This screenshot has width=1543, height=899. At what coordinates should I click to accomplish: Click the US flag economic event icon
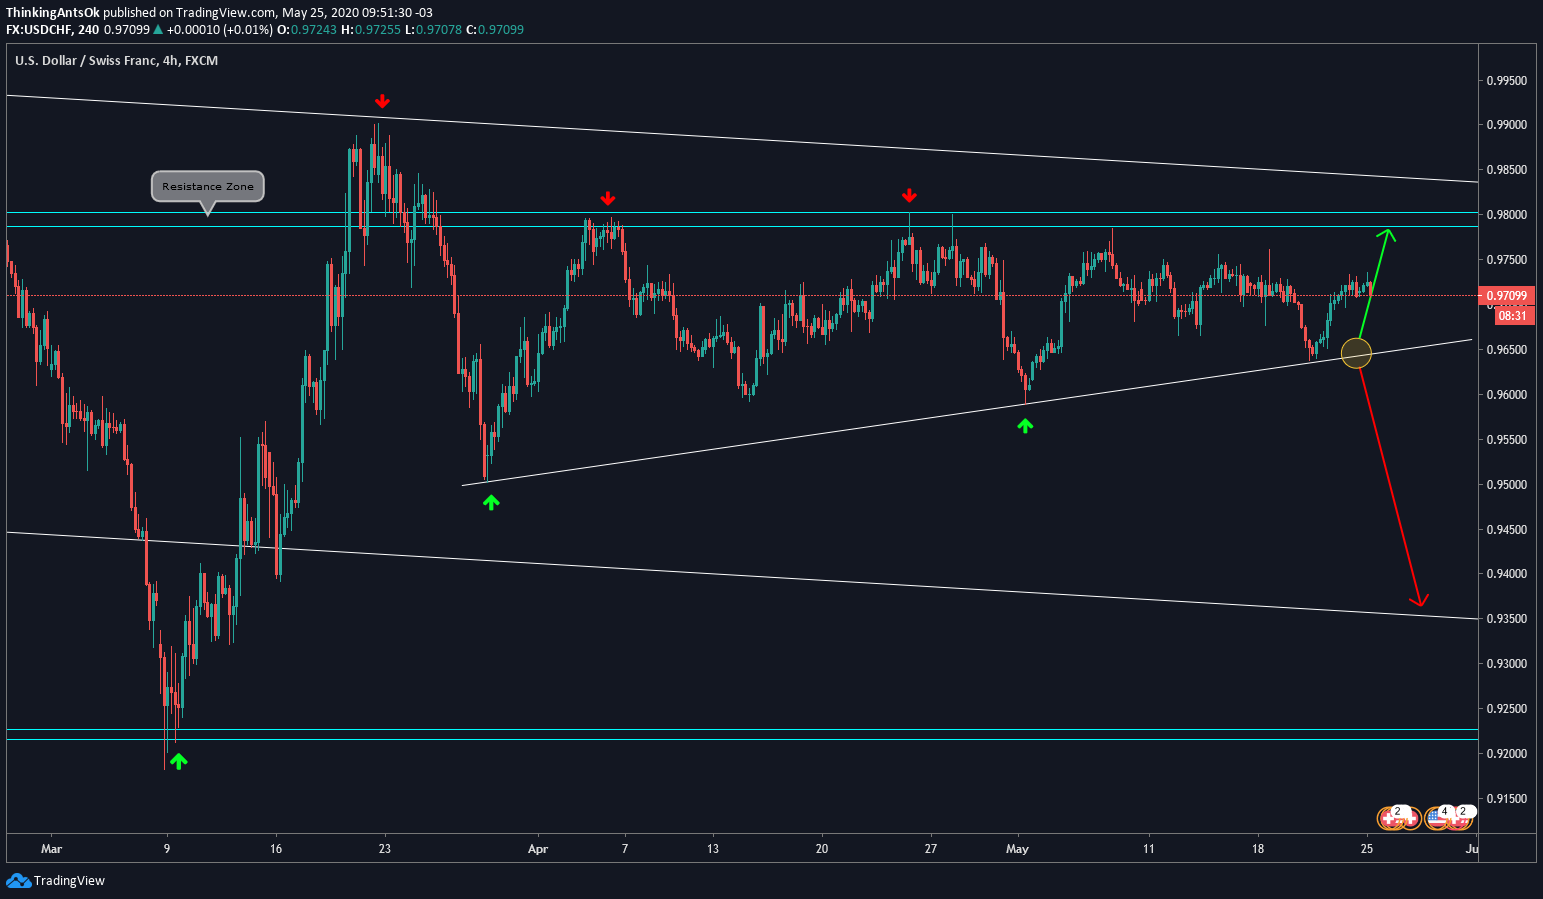pyautogui.click(x=1438, y=817)
